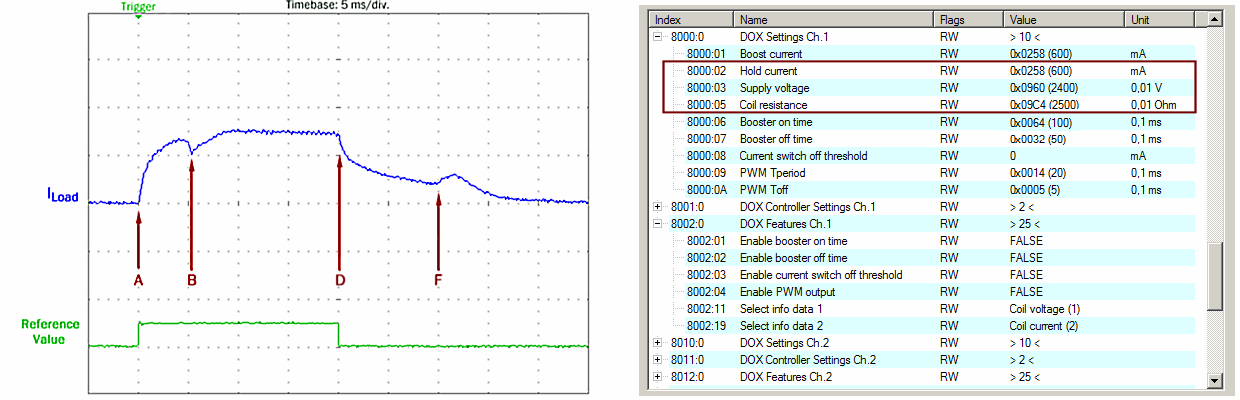Image resolution: width=1240 pixels, height=400 pixels.
Task: Collapse the 8000:0 DOX Settings Ch.1 node
Action: pos(657,36)
